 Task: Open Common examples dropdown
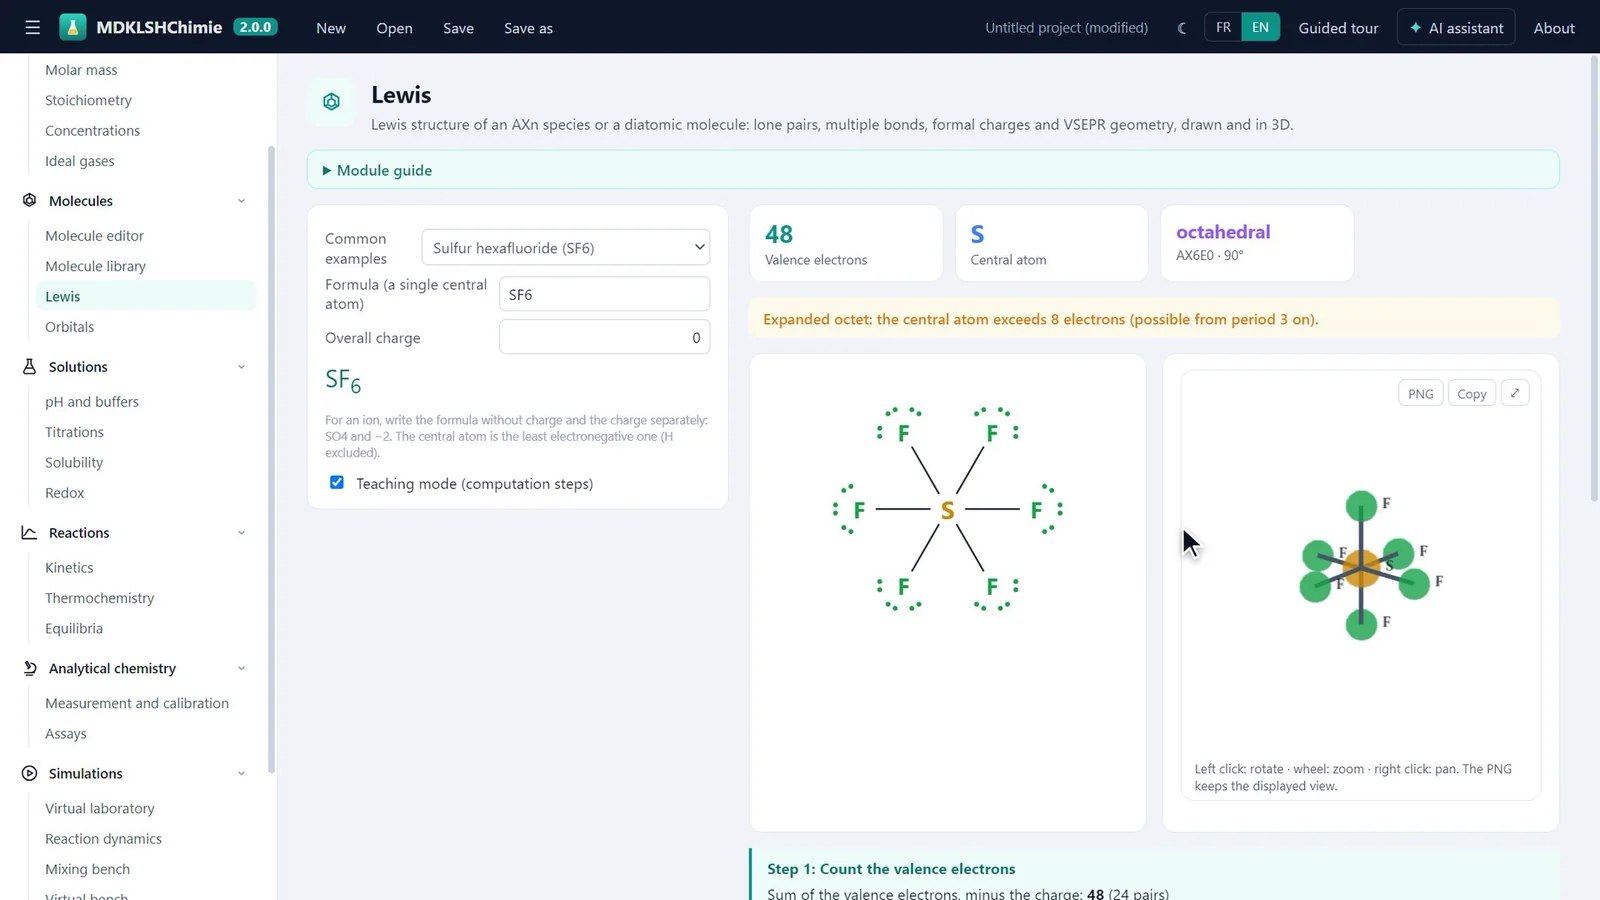(x=565, y=247)
